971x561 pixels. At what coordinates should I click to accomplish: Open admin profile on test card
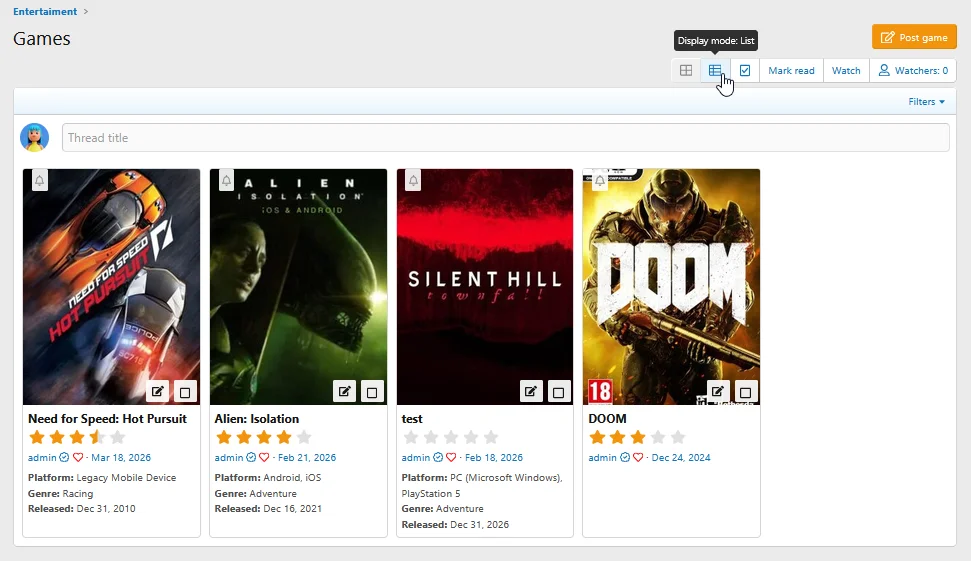tap(416, 458)
